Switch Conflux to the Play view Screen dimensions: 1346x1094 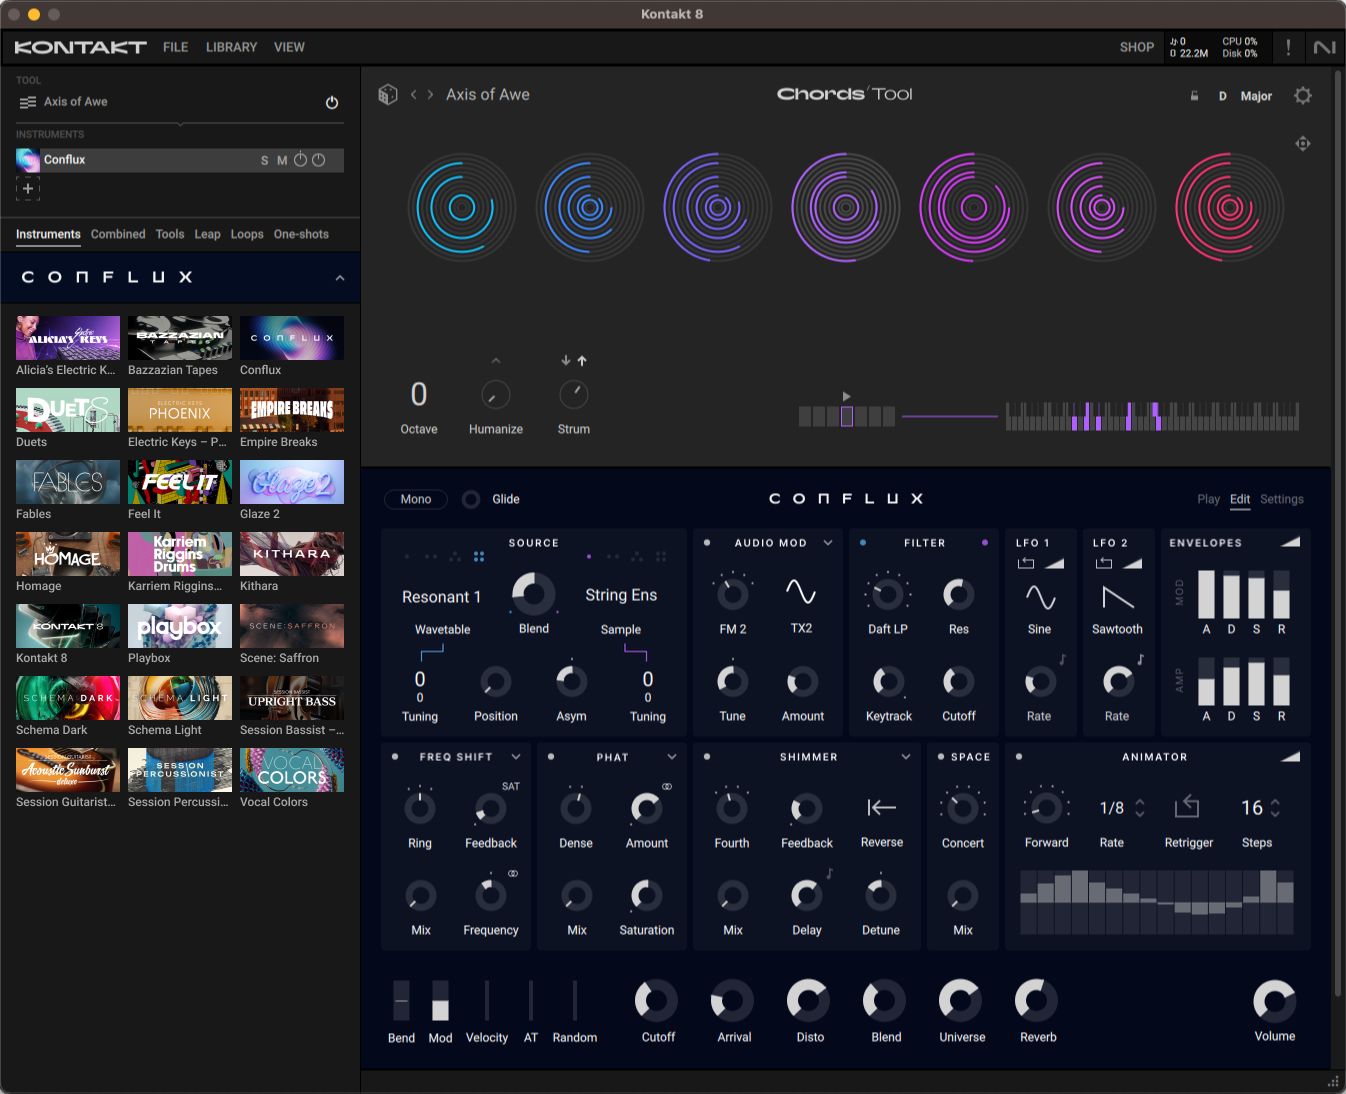(x=1208, y=499)
